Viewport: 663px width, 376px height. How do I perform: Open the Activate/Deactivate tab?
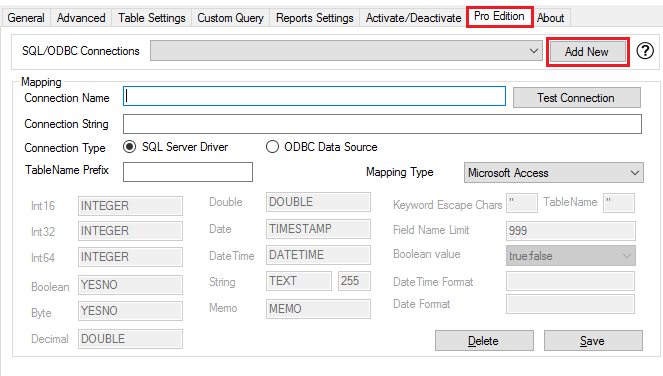click(x=414, y=18)
